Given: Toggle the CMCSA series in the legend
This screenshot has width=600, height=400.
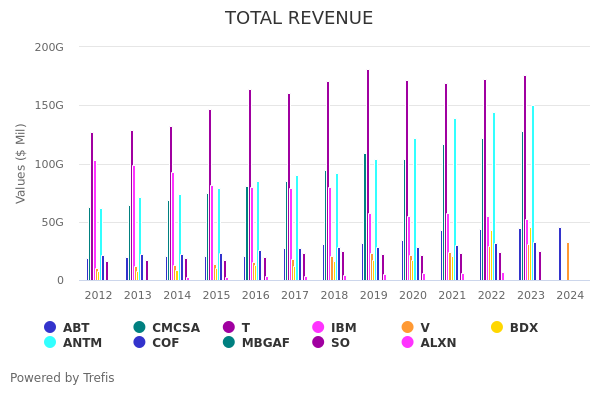Looking at the screenshot, I should tap(175, 327).
